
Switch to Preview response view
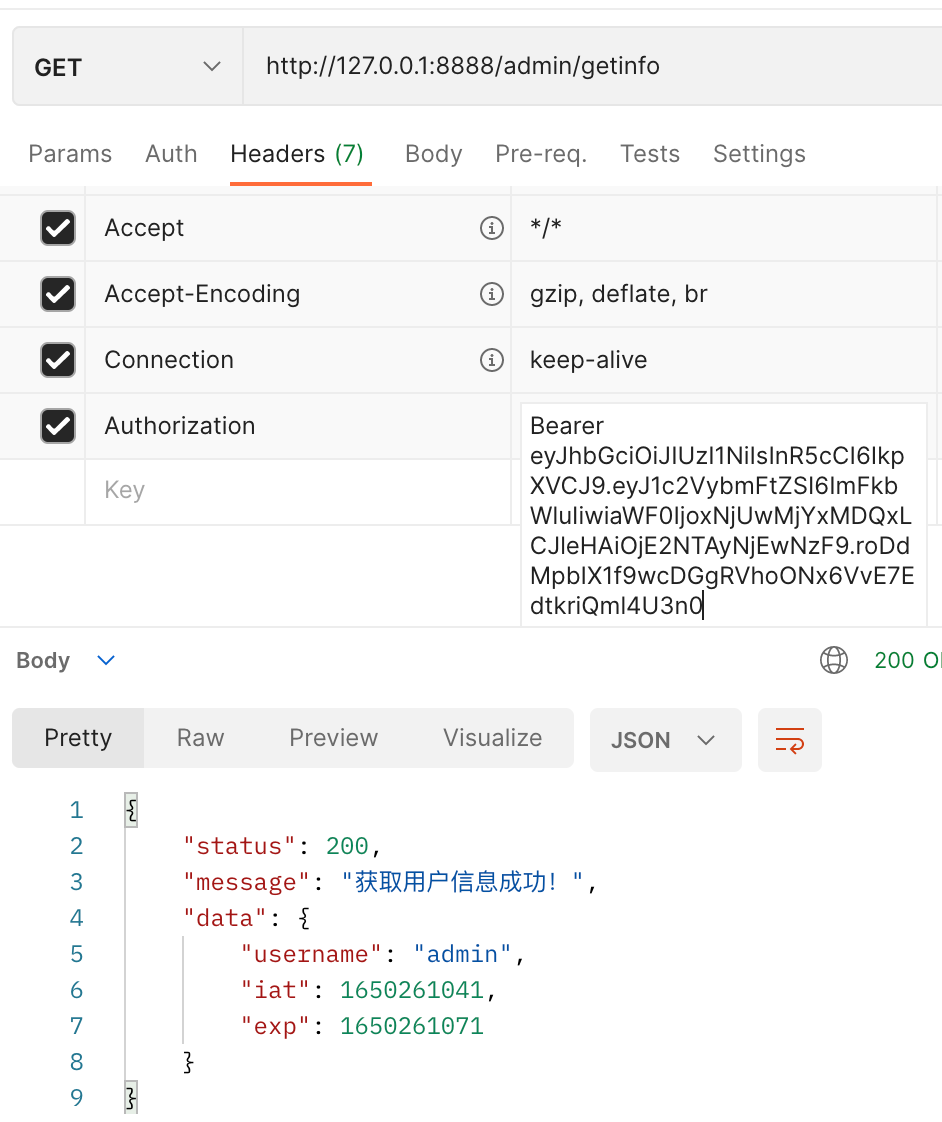[333, 738]
